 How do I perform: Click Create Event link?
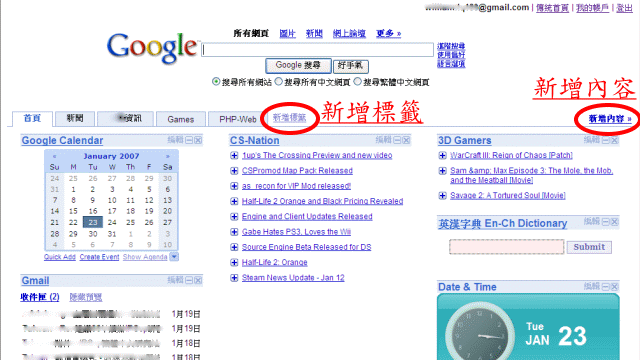coord(99,257)
